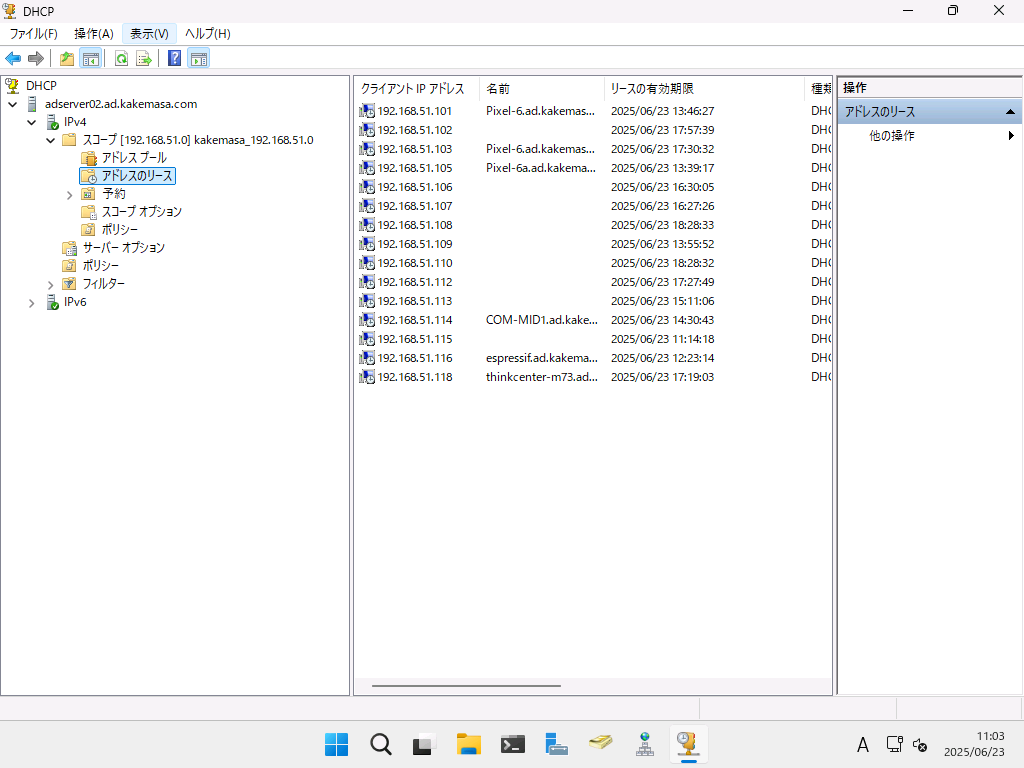Click the lease icon for 192.168.51.118
Screen dimensions: 1024x768
(x=367, y=377)
